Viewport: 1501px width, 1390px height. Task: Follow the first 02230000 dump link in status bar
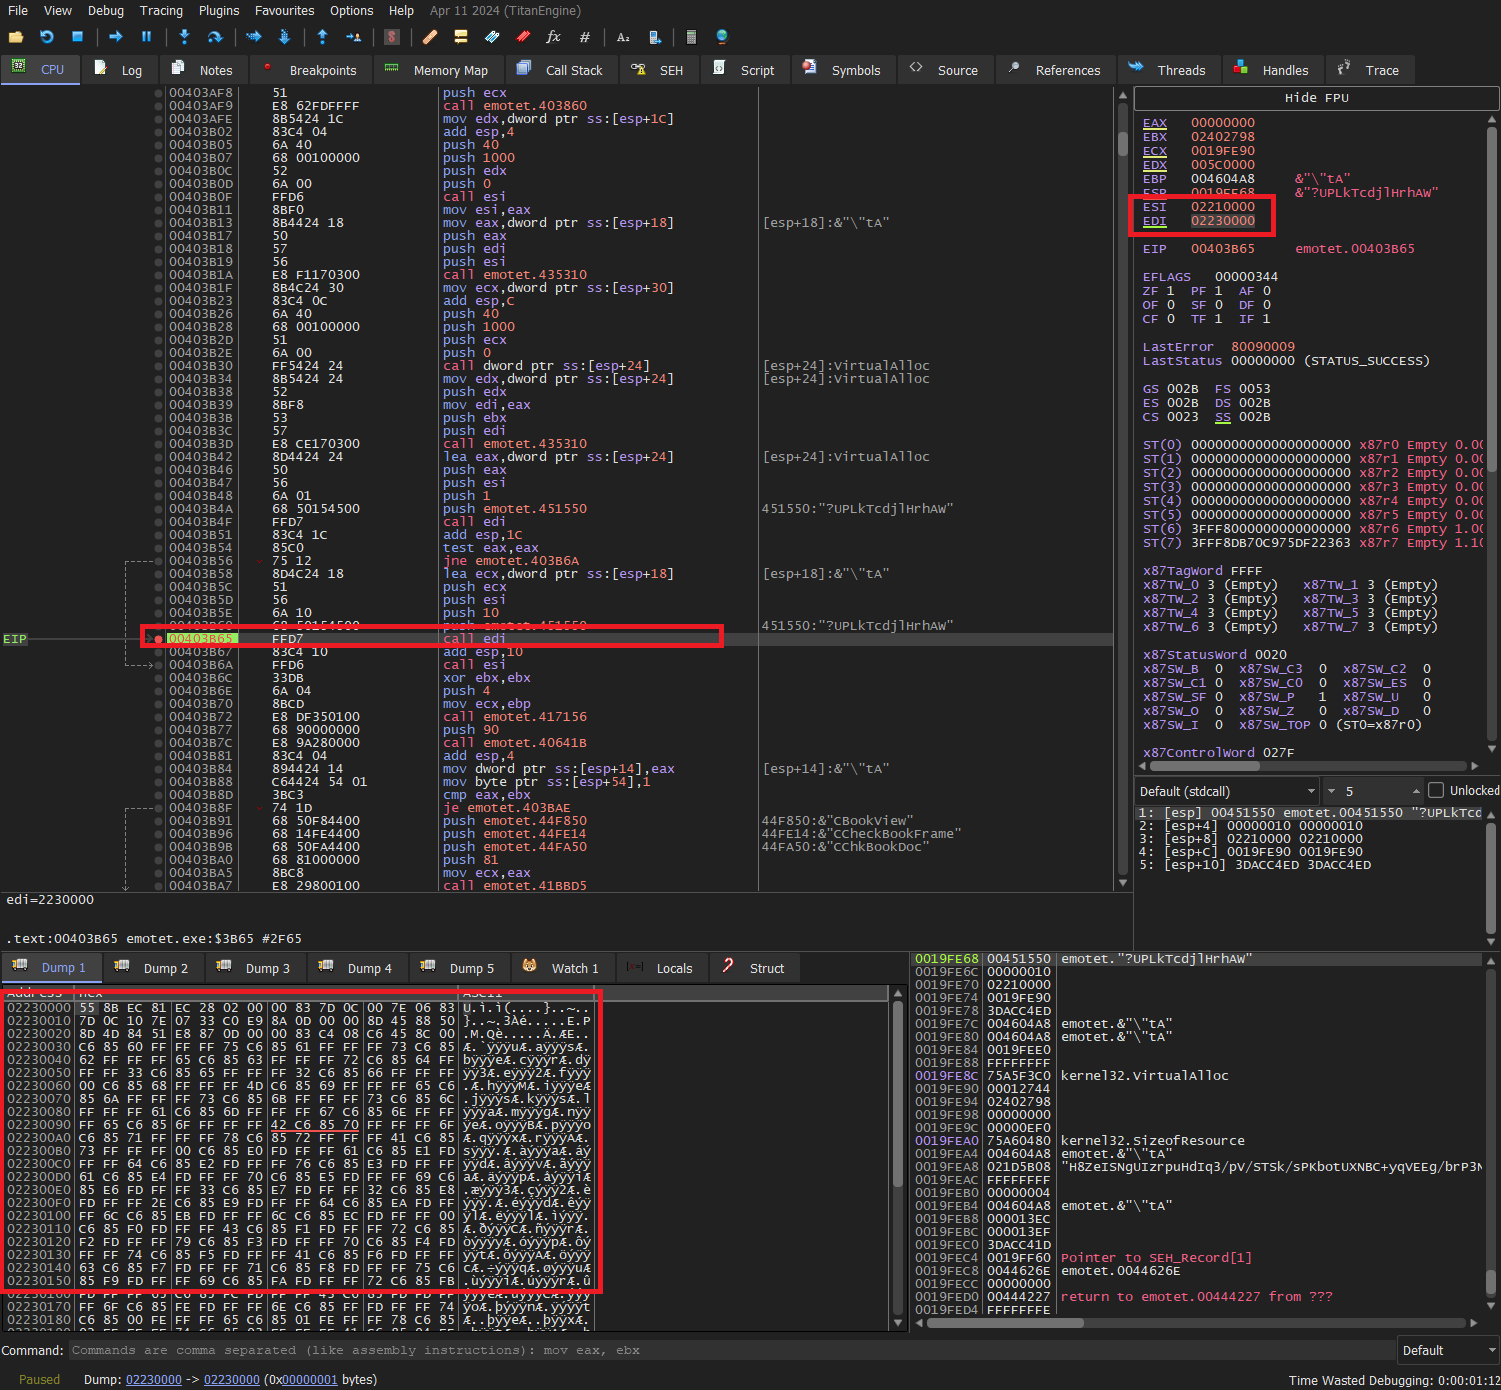tap(154, 1379)
